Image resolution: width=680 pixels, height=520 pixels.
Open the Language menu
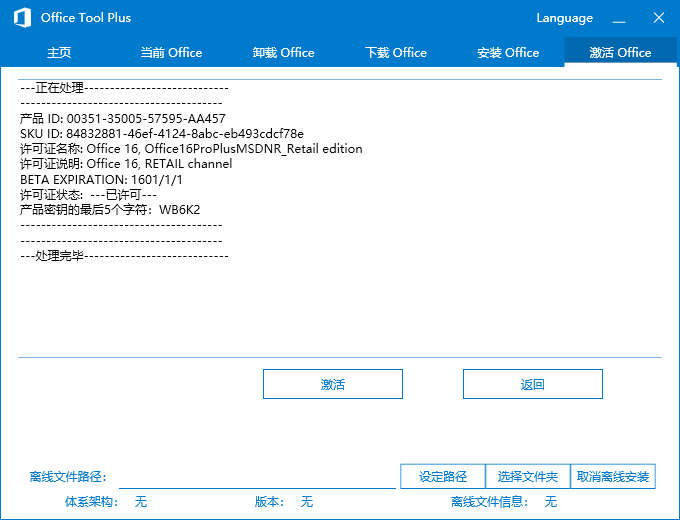pyautogui.click(x=564, y=18)
